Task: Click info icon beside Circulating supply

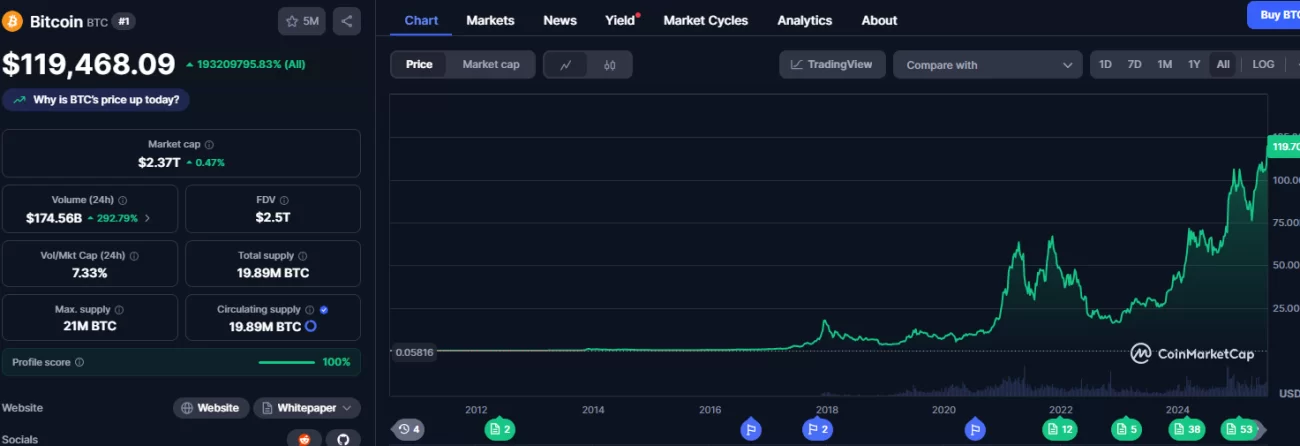Action: [310, 310]
